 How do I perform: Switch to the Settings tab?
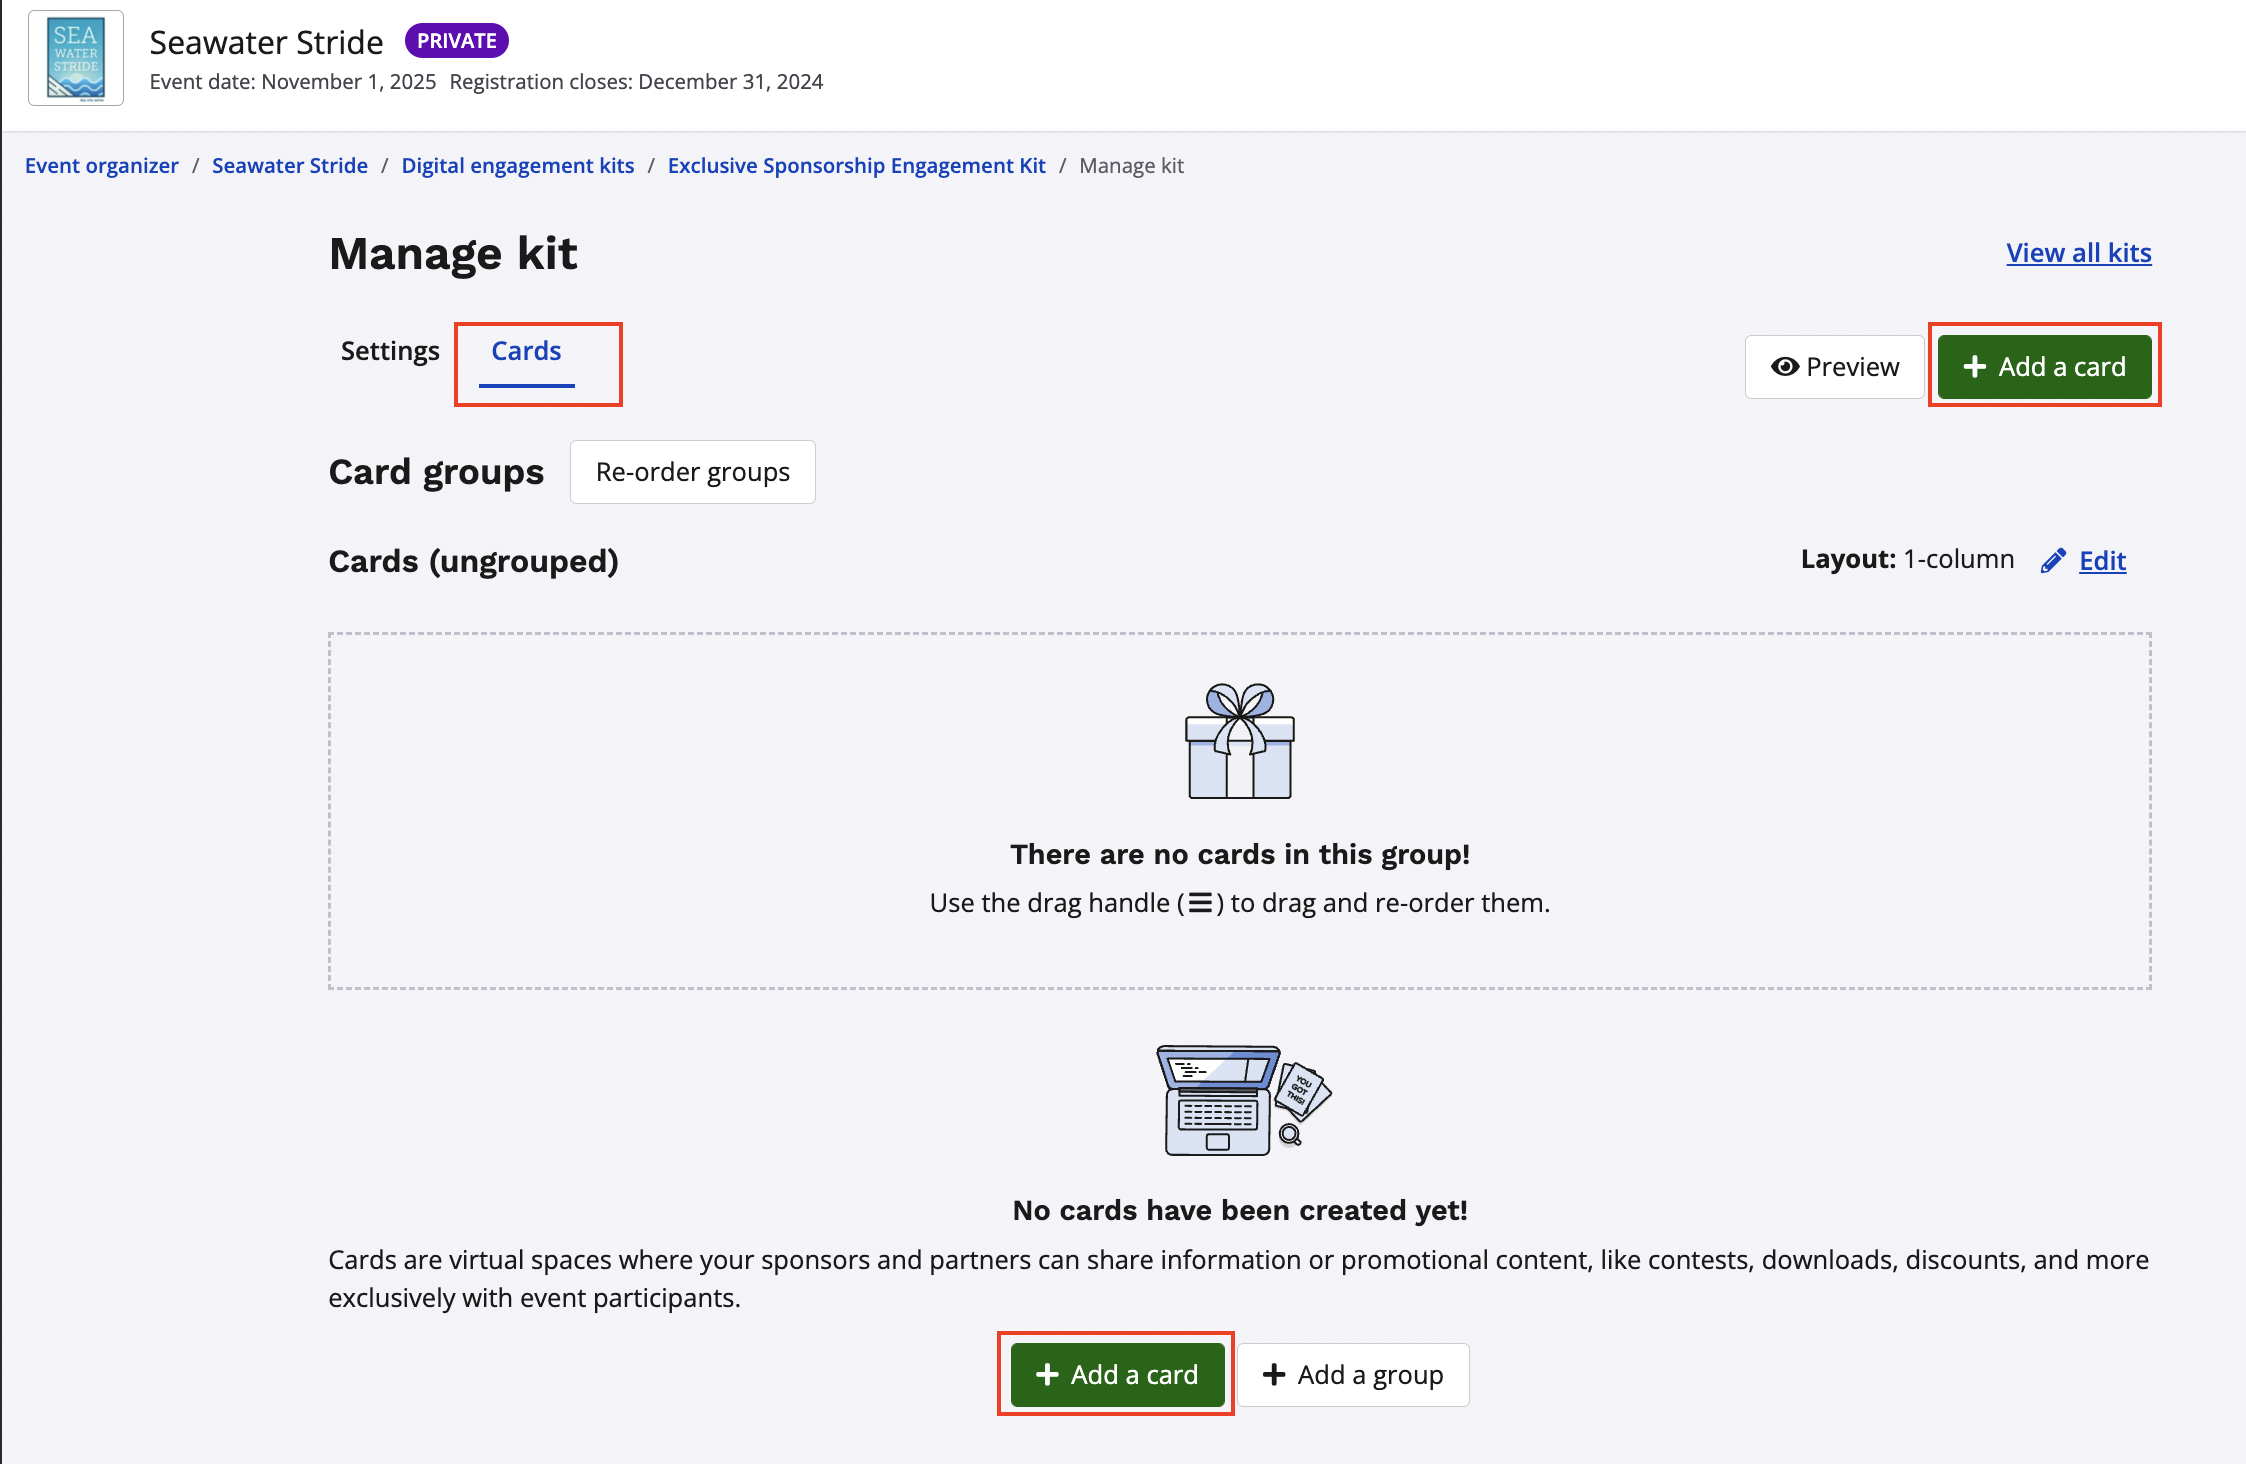pyautogui.click(x=390, y=351)
